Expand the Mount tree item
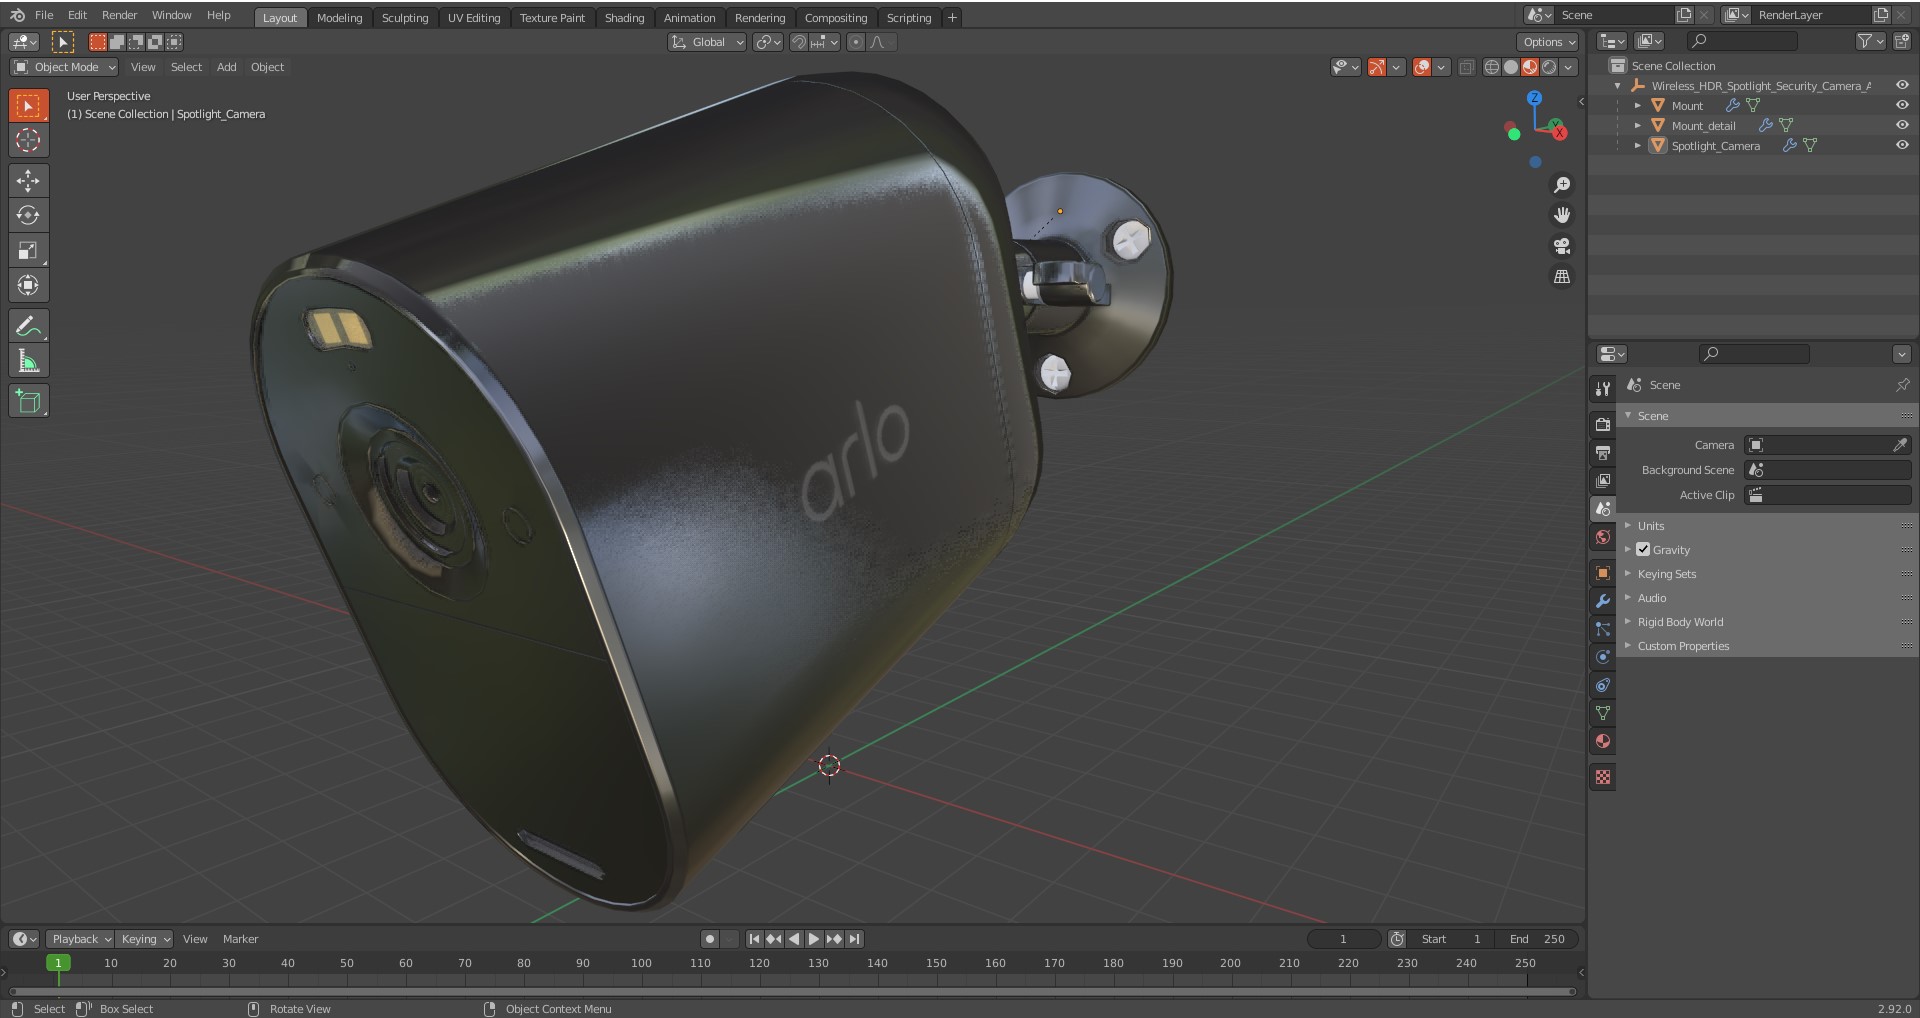 1638,105
